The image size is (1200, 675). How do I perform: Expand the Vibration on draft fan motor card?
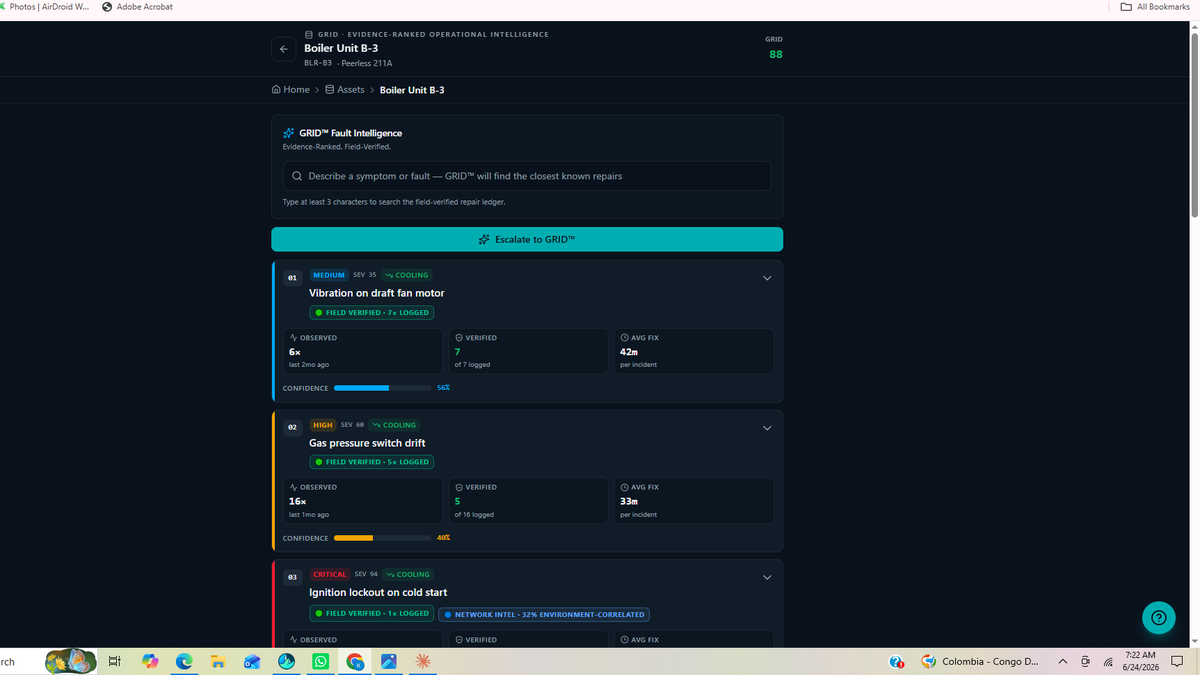tap(767, 278)
